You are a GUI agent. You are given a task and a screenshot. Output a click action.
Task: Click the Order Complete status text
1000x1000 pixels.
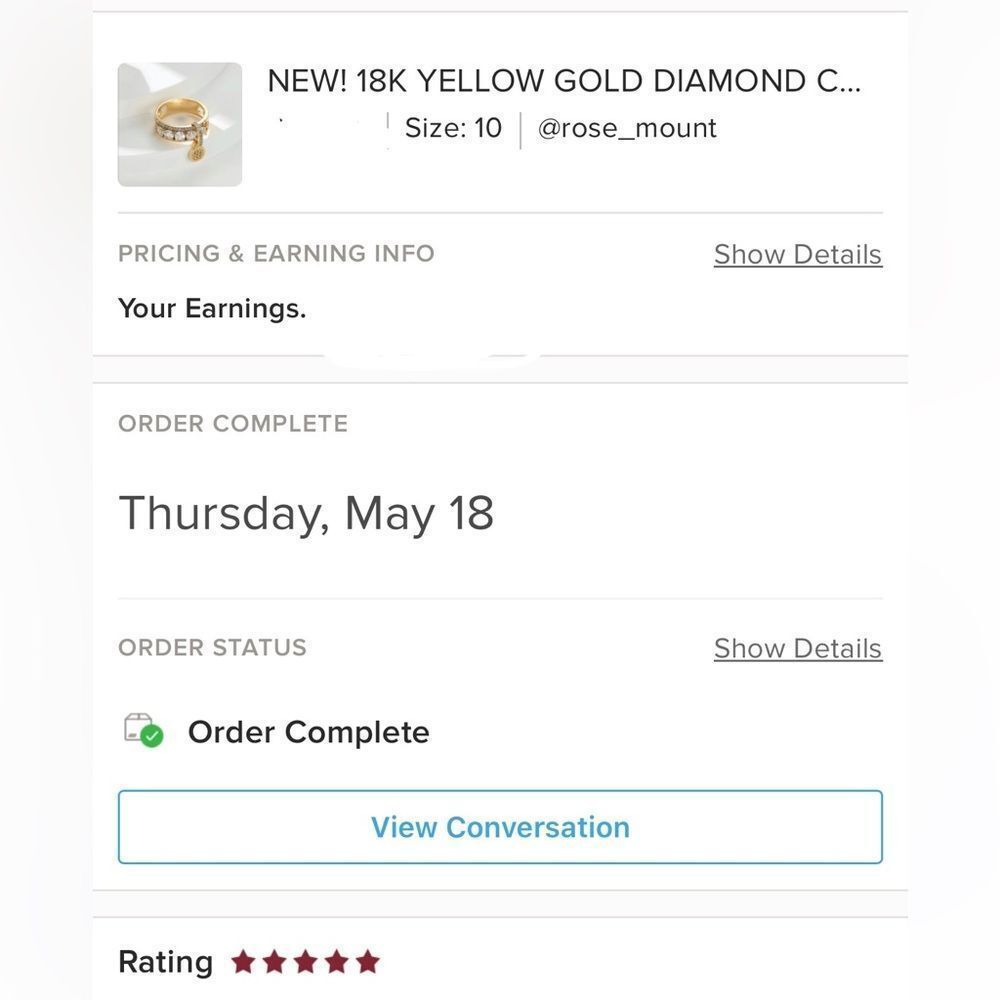309,732
